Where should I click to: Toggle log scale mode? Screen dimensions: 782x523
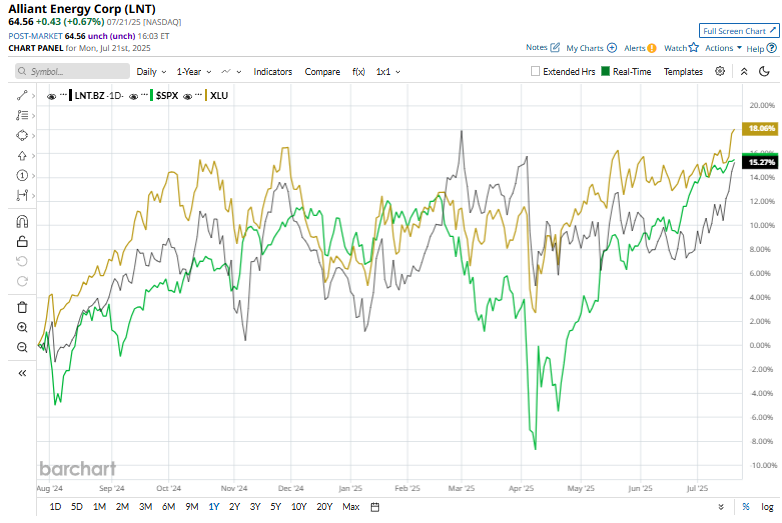pos(767,507)
